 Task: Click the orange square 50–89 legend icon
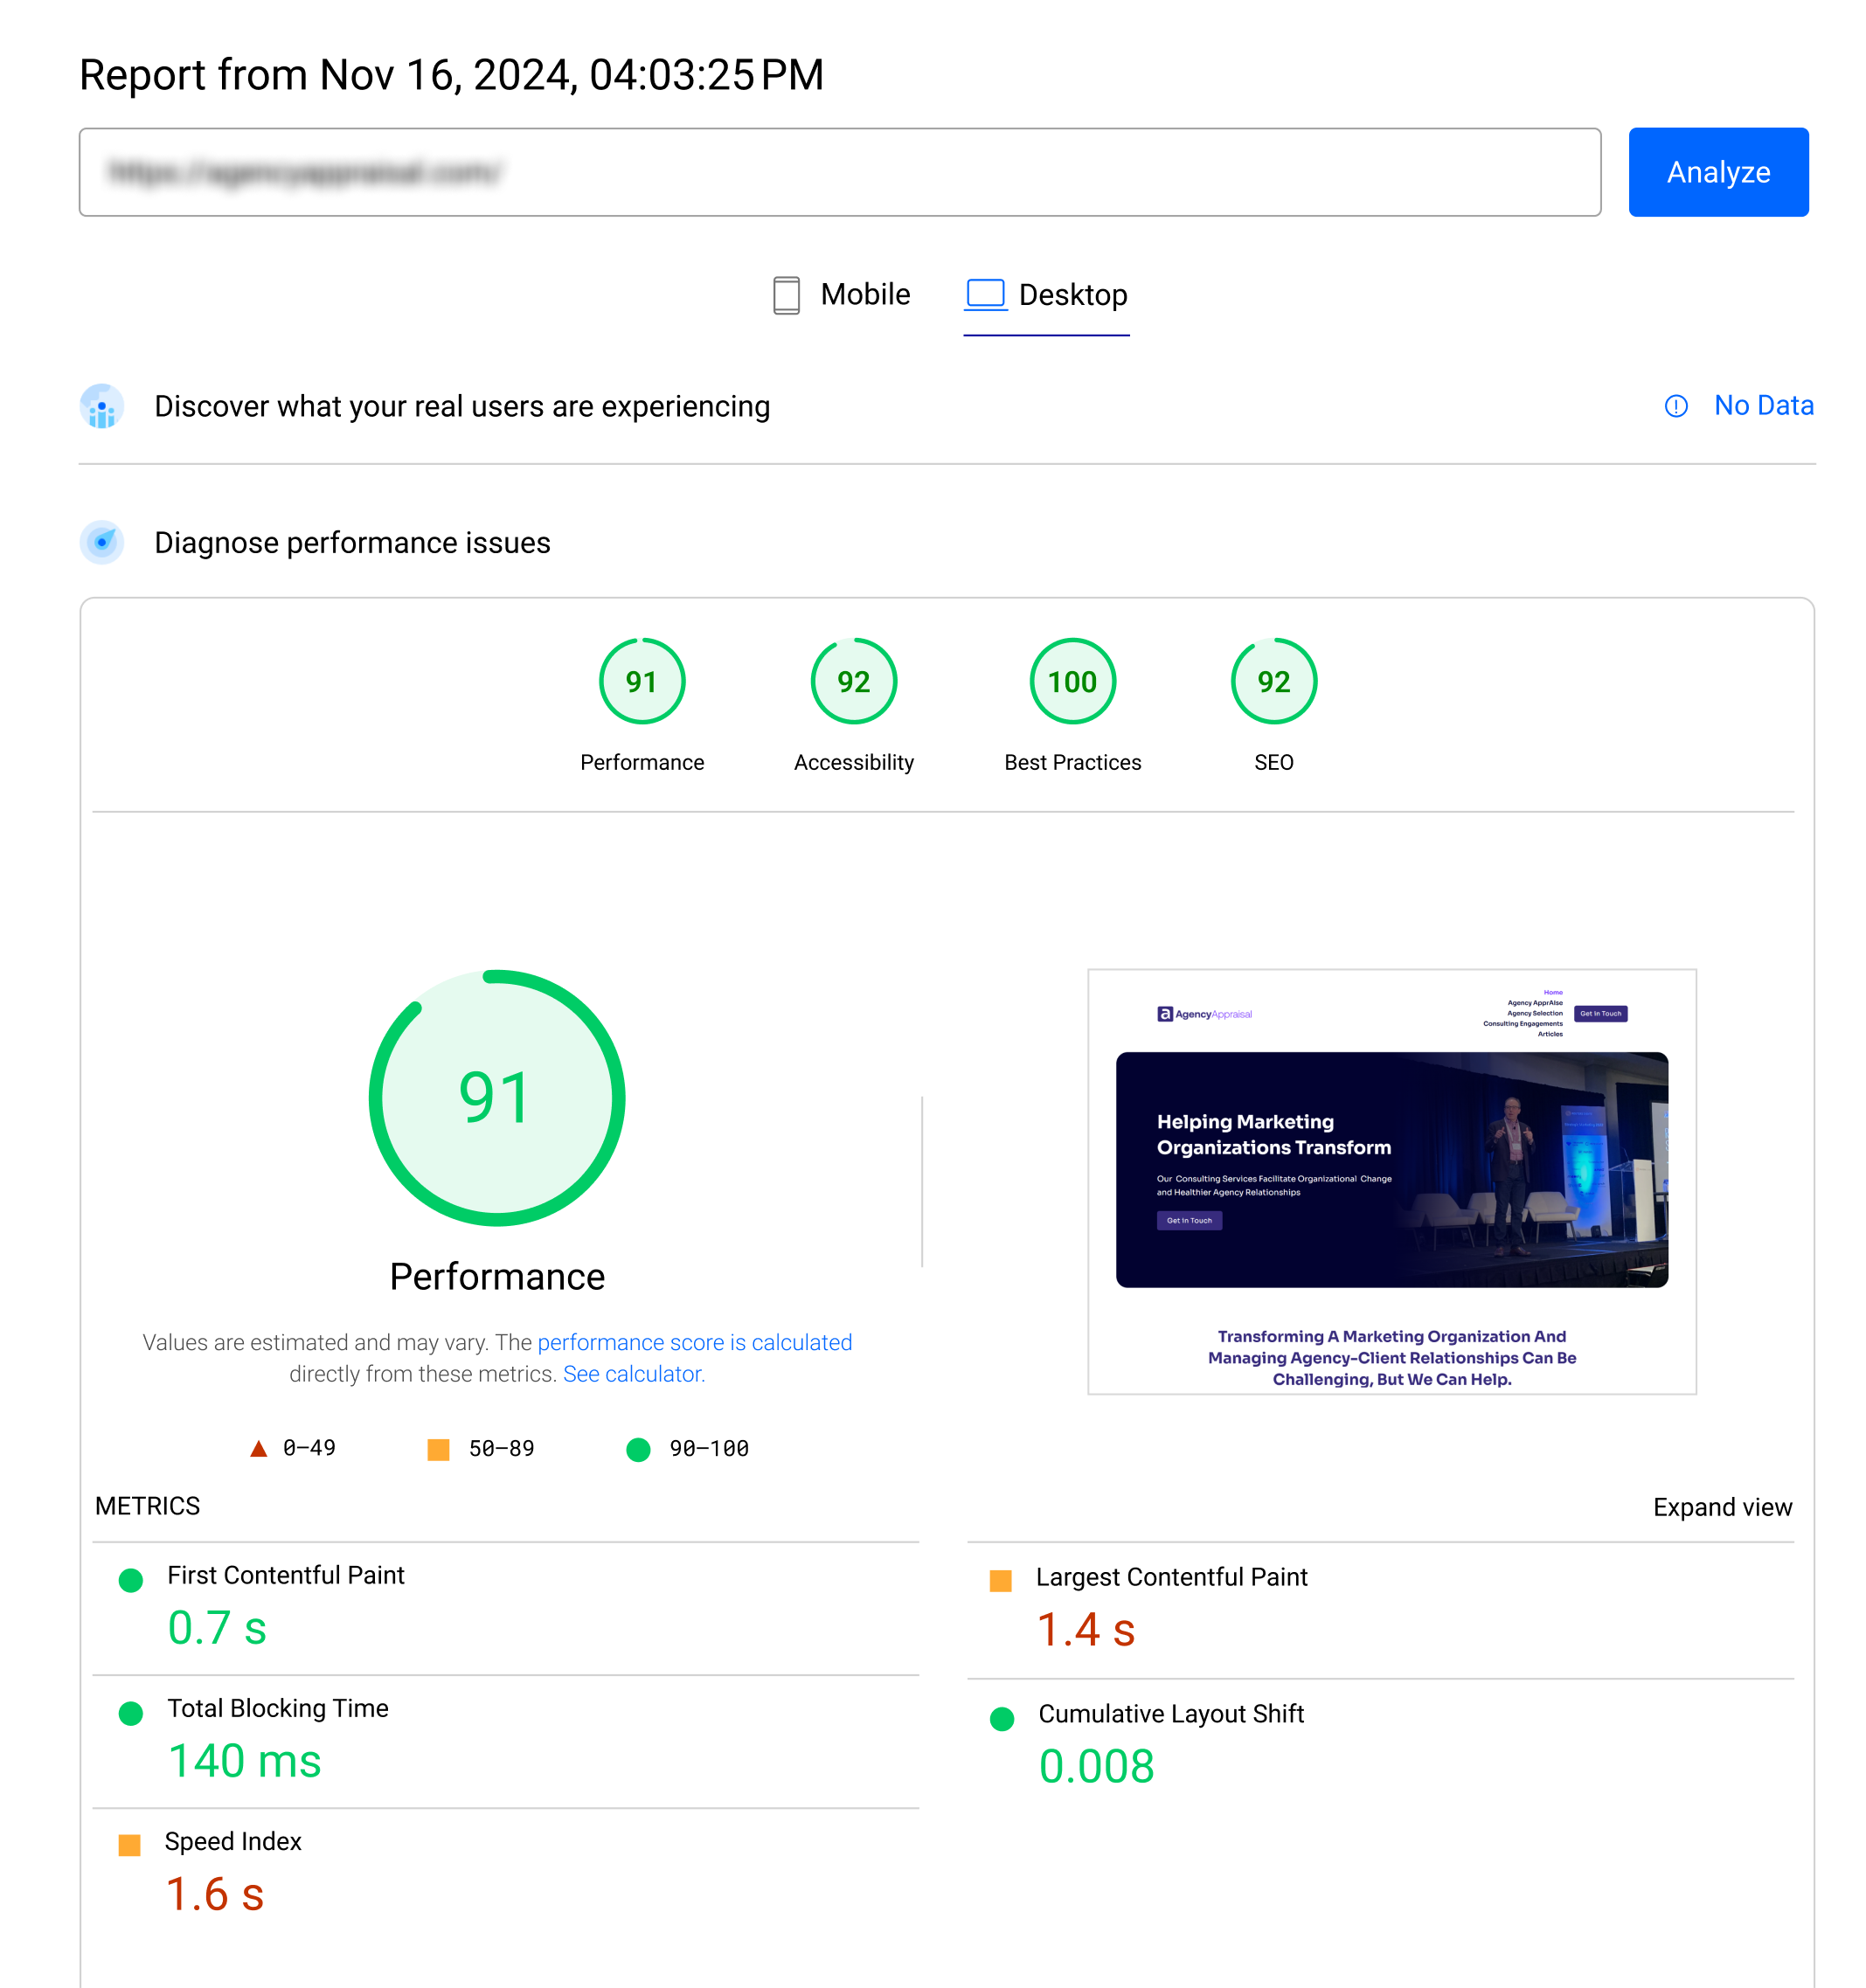click(438, 1449)
